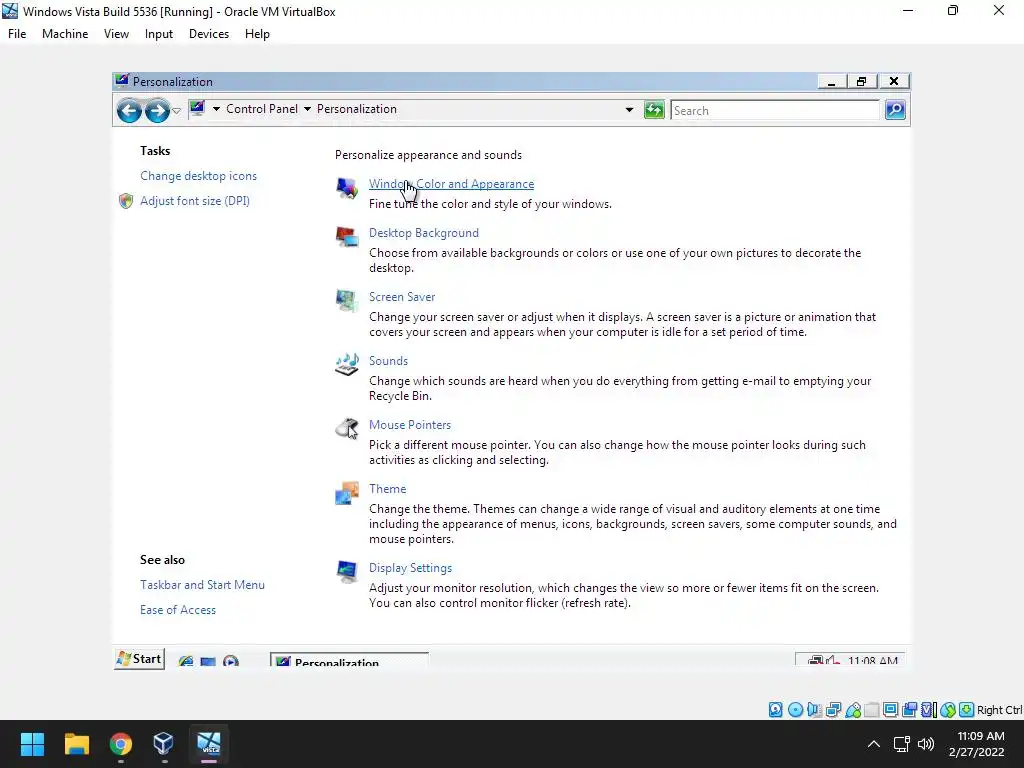Open Adjust font size (DPI) task
Screen dimensions: 1024x768
click(195, 200)
